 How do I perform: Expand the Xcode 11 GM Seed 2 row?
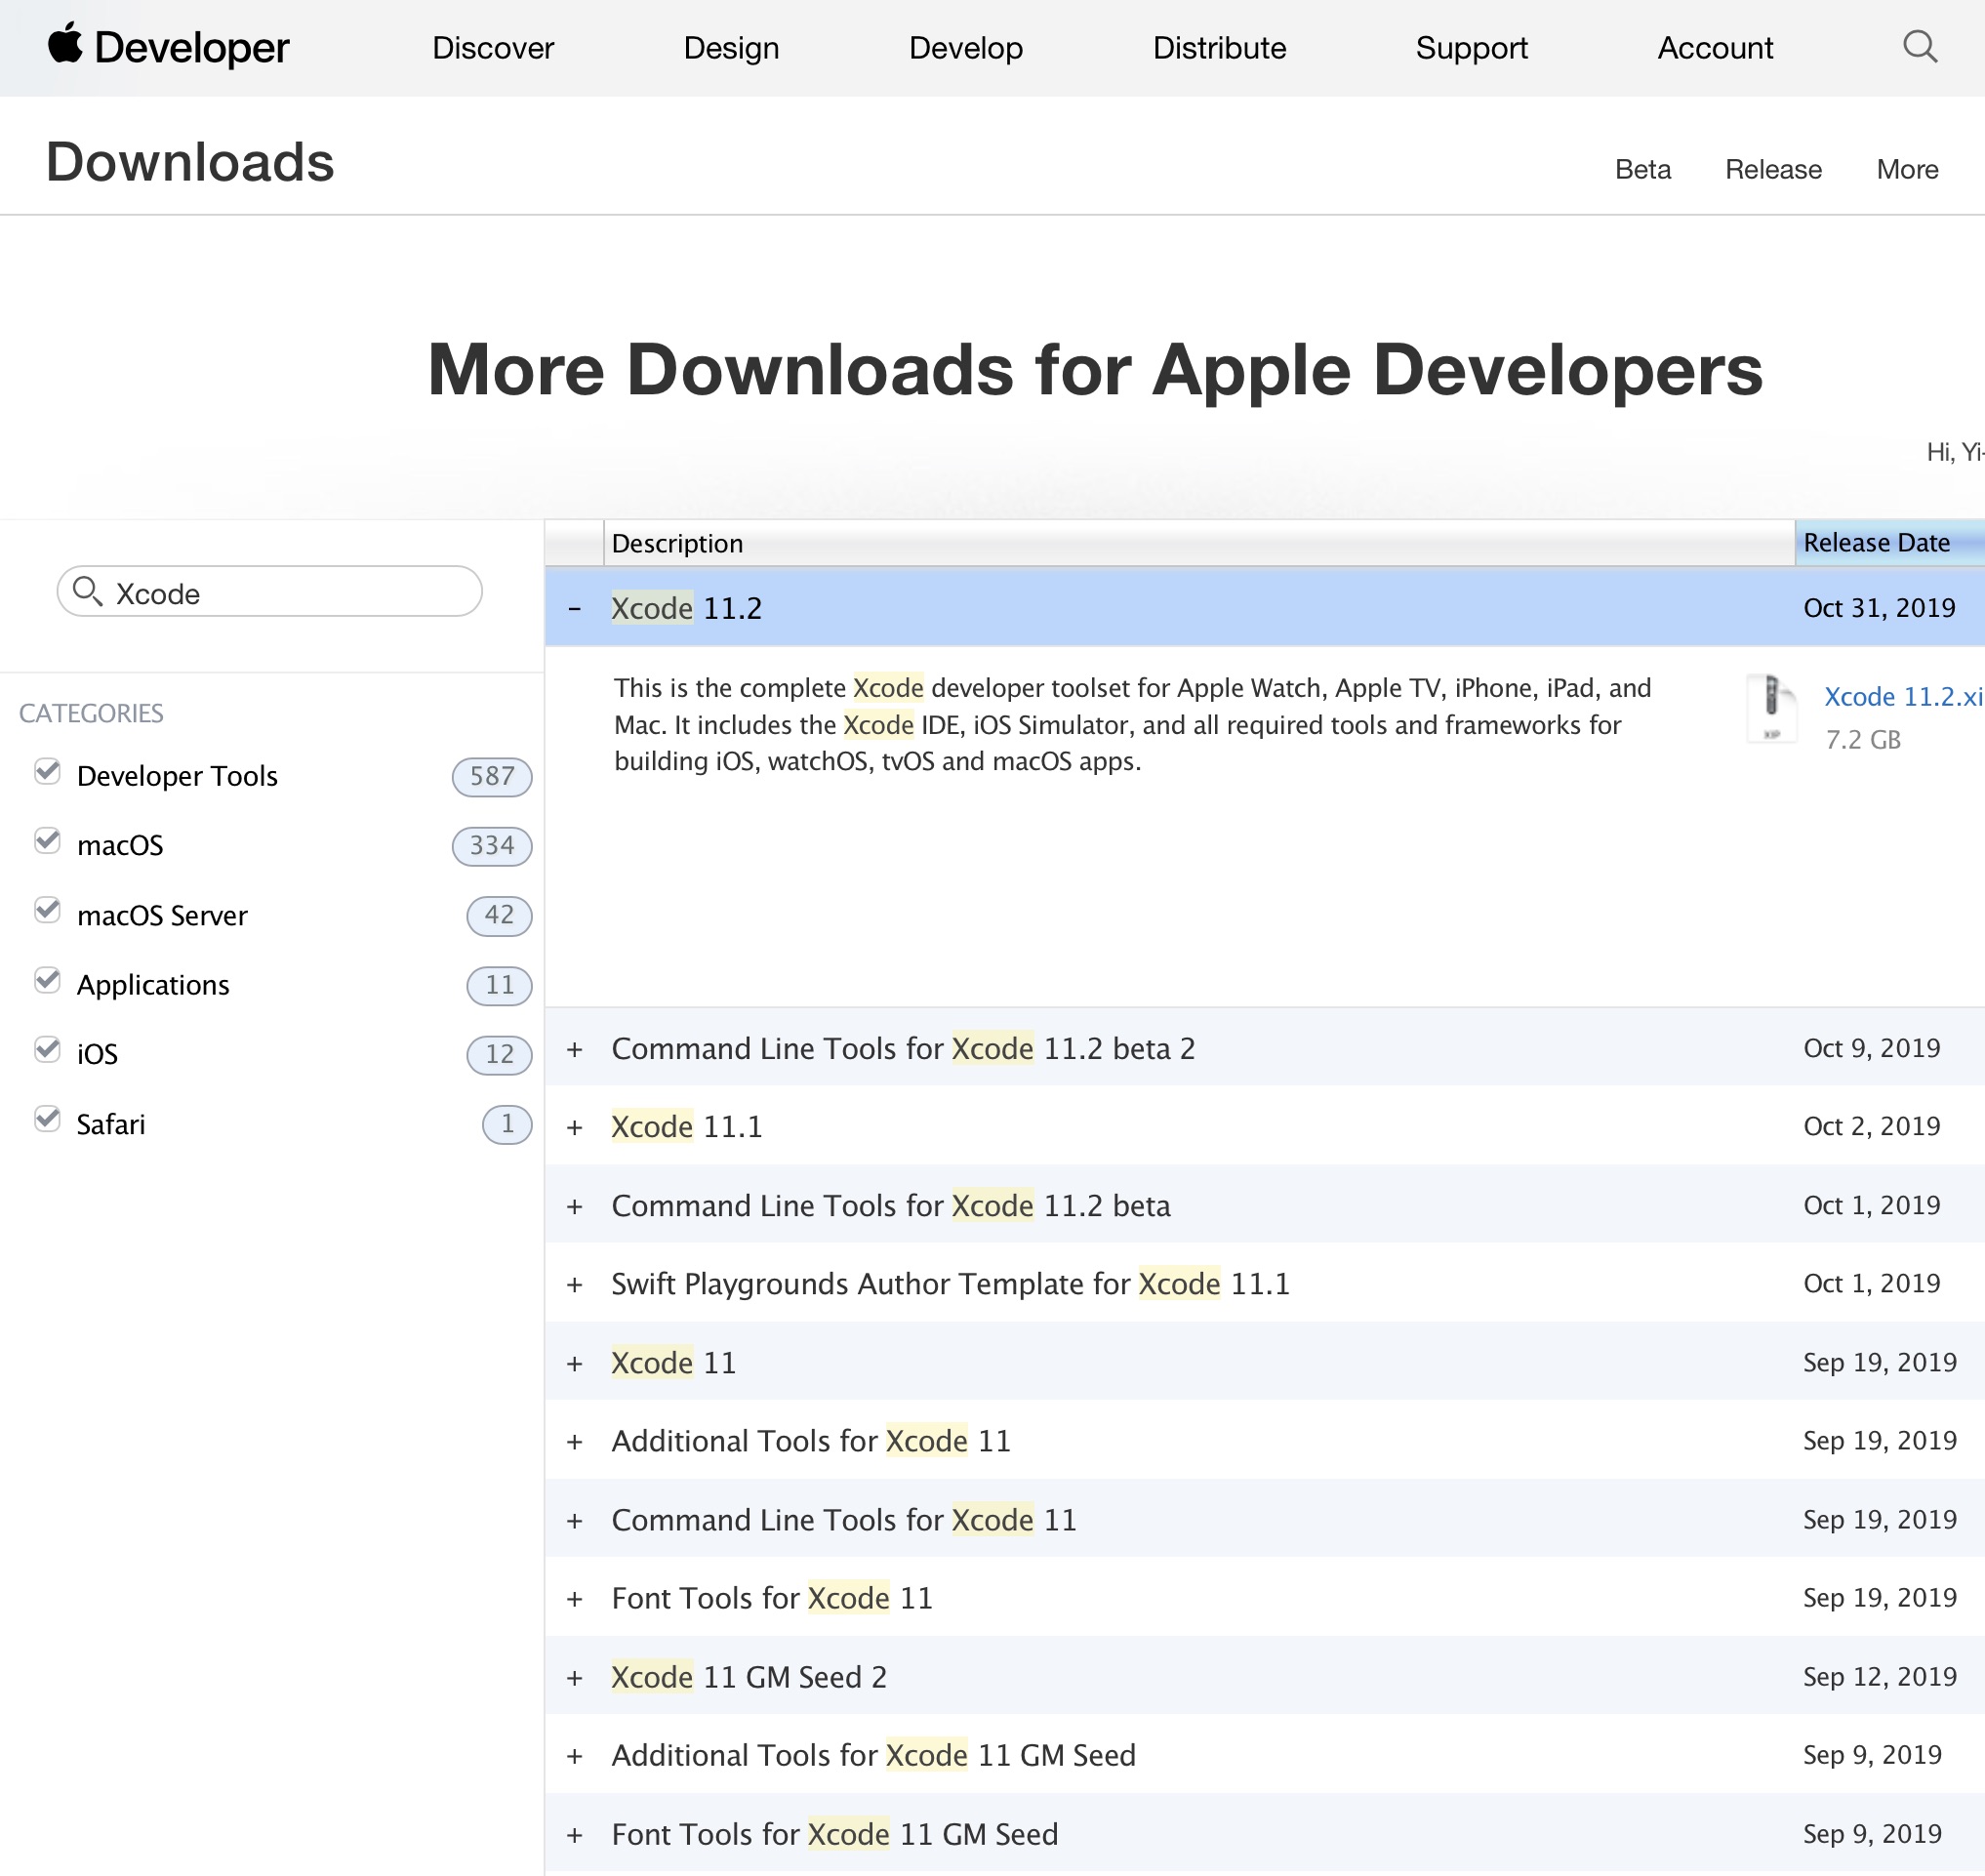click(575, 1677)
